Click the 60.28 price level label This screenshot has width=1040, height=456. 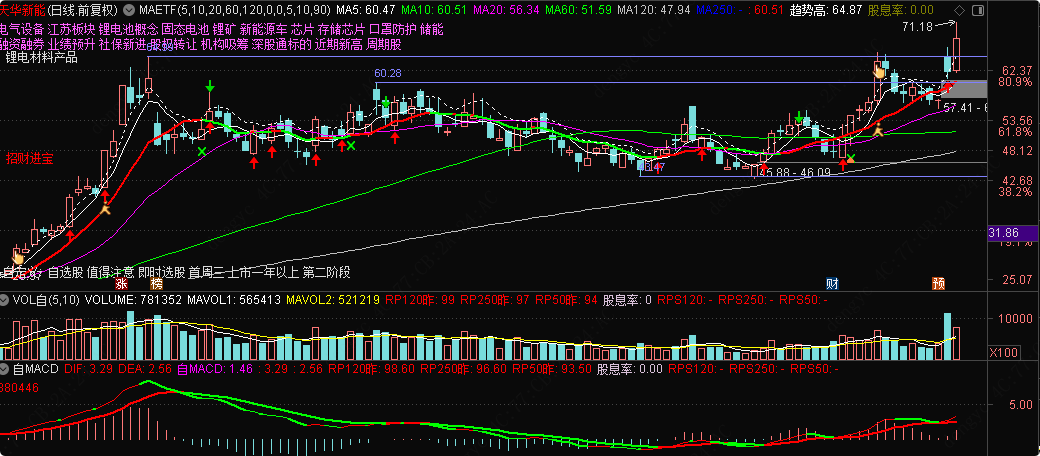388,73
